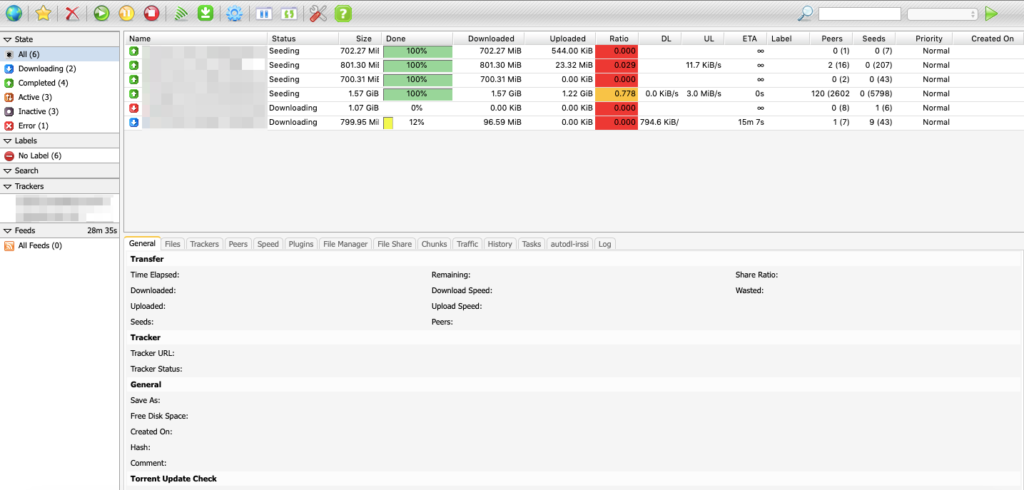The image size is (1024, 490).
Task: Toggle the panel icon with blue pause bars
Action: tap(264, 12)
